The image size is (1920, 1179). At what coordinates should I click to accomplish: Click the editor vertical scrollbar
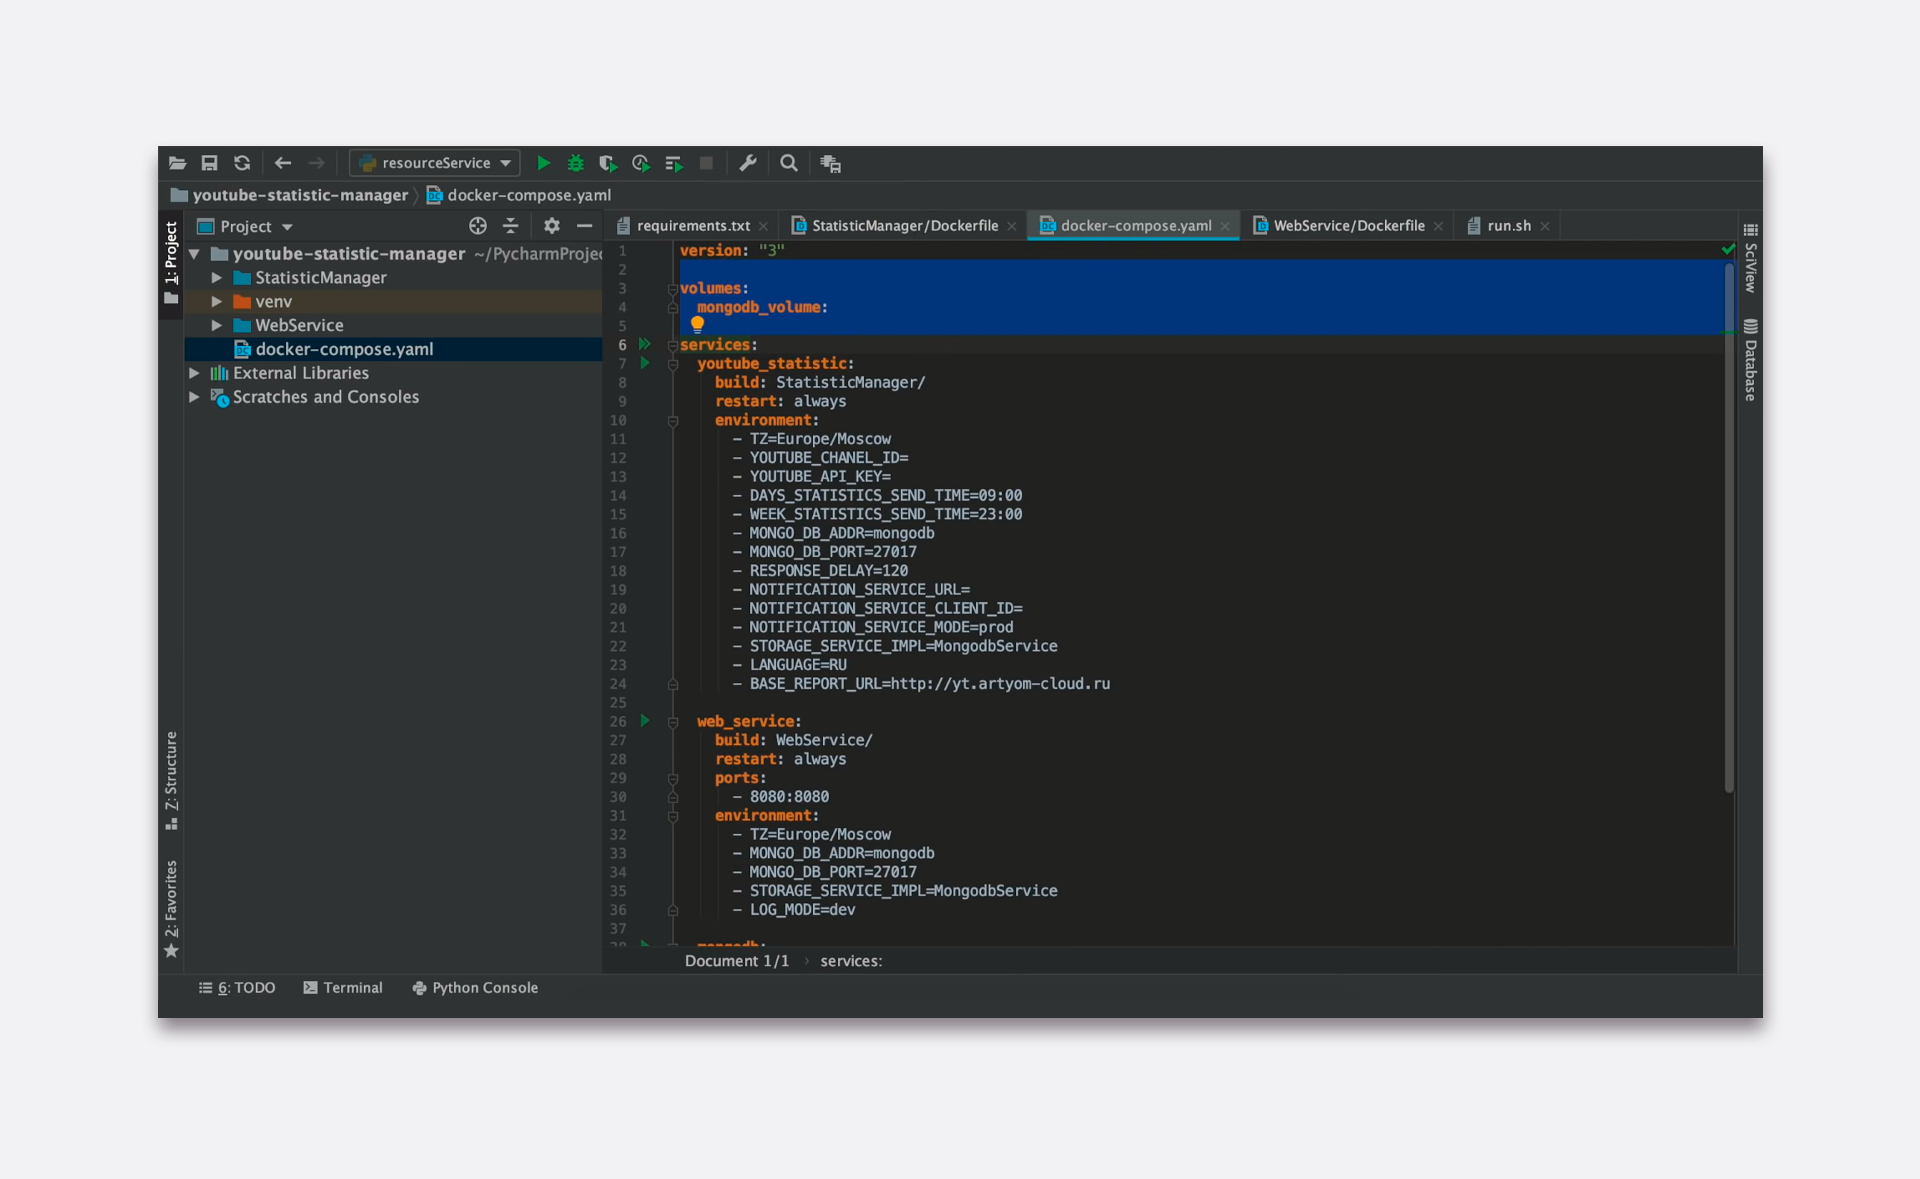tap(1729, 530)
